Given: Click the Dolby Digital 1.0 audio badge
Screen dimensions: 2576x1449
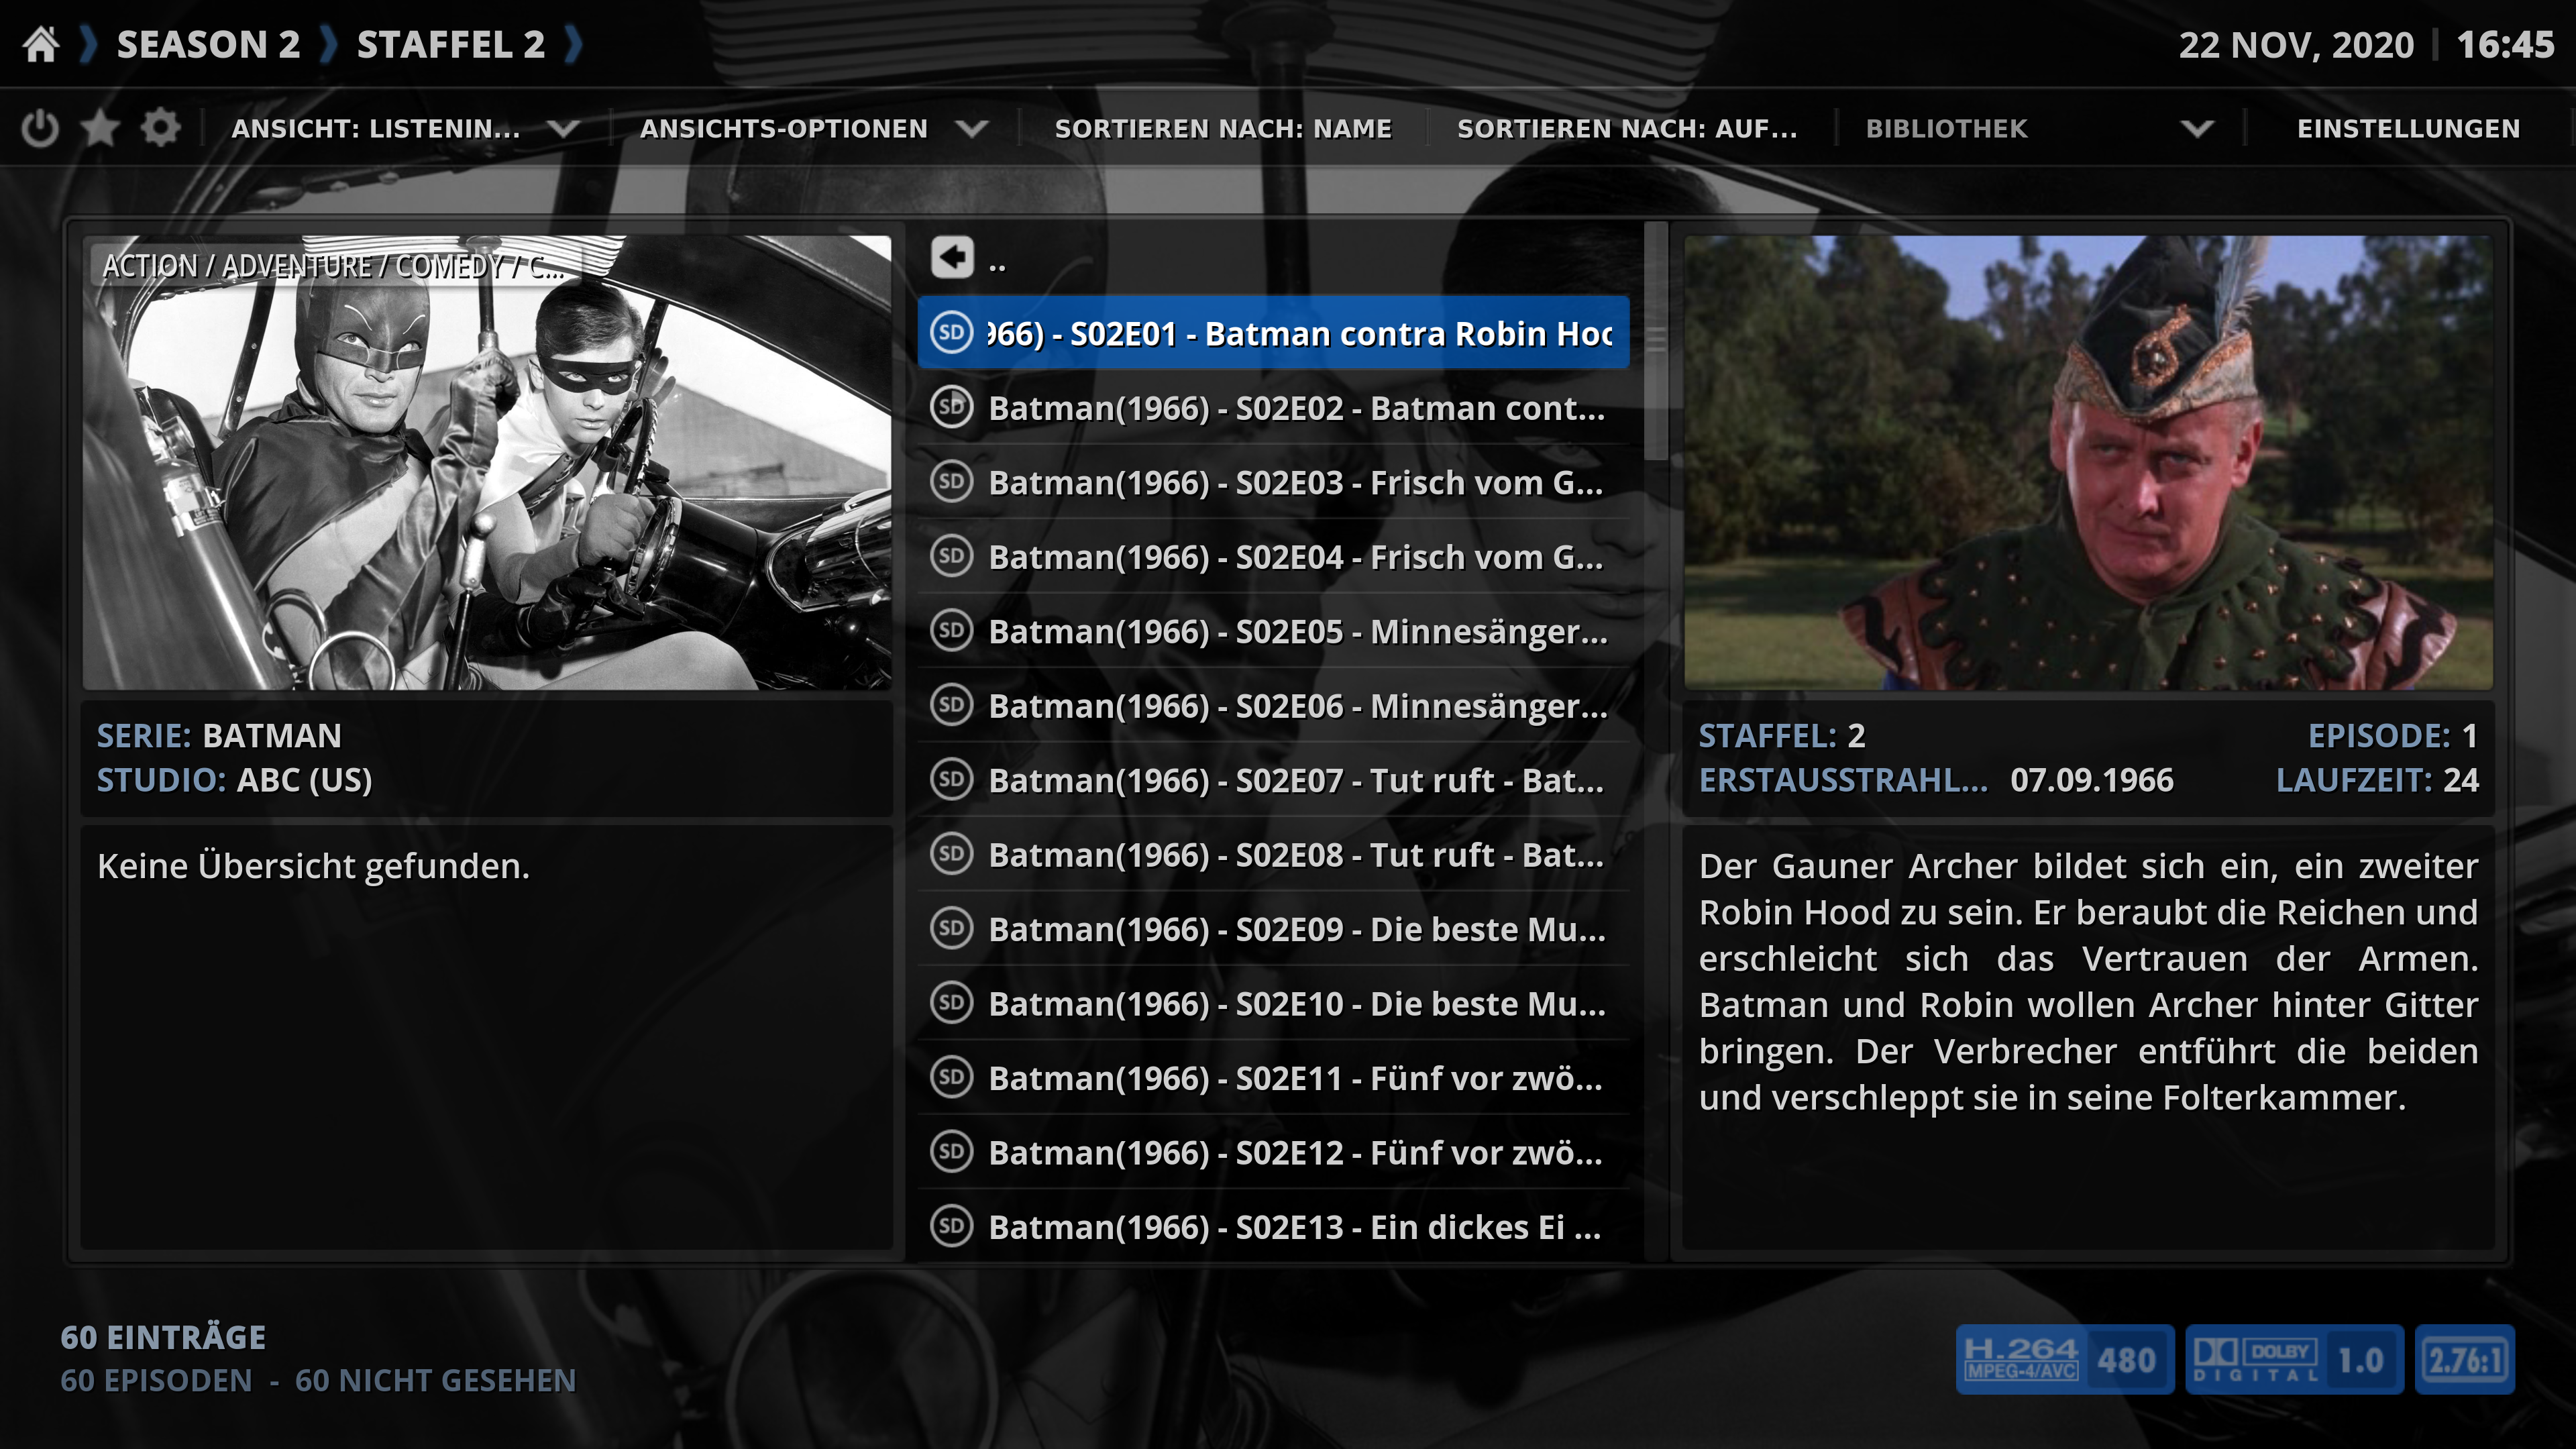Looking at the screenshot, I should click(x=2294, y=1360).
